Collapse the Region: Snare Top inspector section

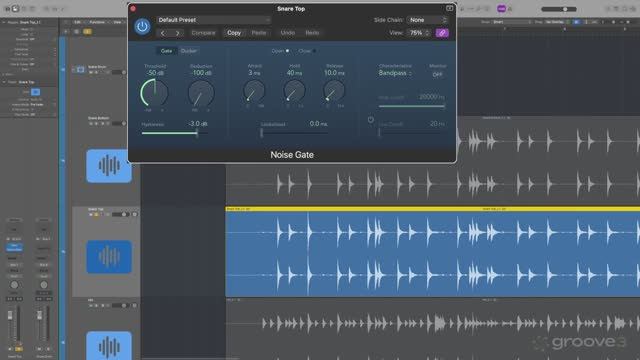[x=4, y=22]
